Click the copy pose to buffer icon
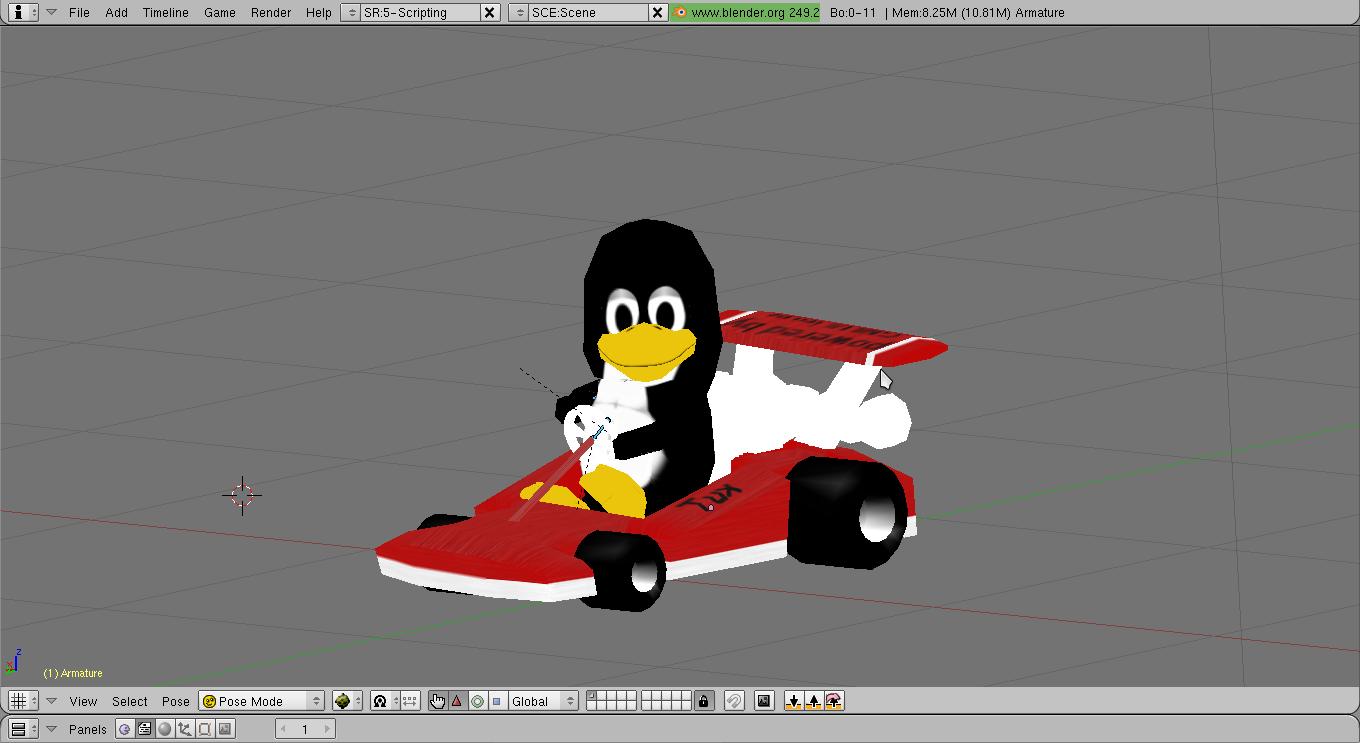Image resolution: width=1360 pixels, height=743 pixels. tap(794, 701)
